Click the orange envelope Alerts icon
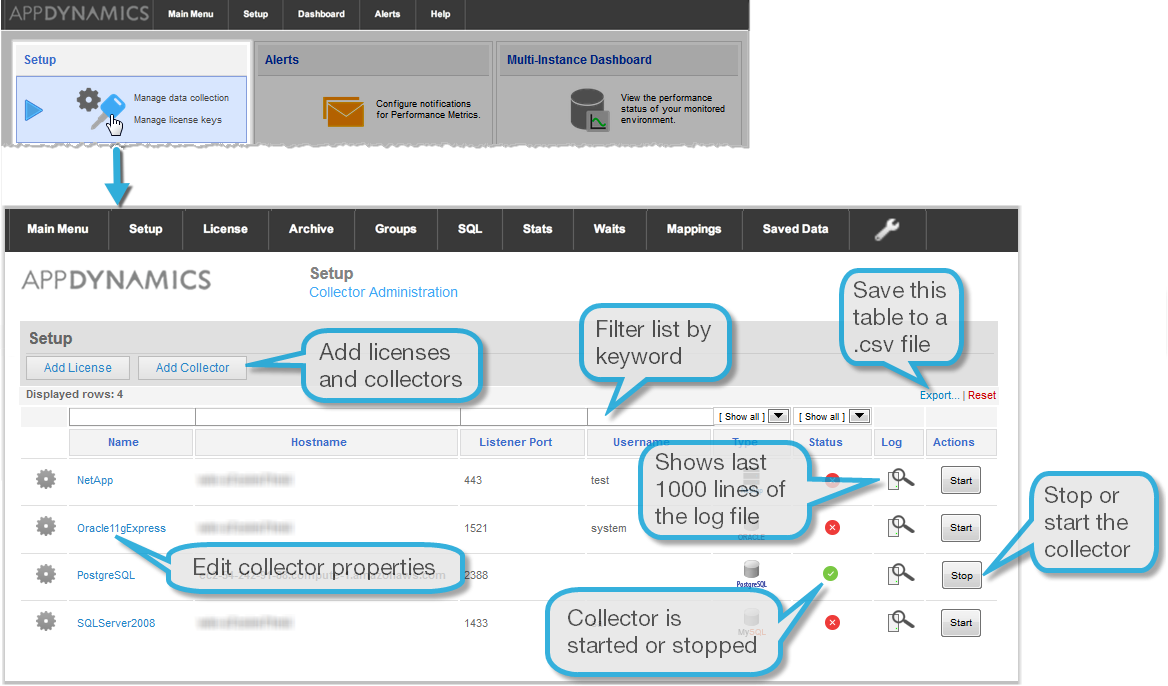 tap(343, 111)
